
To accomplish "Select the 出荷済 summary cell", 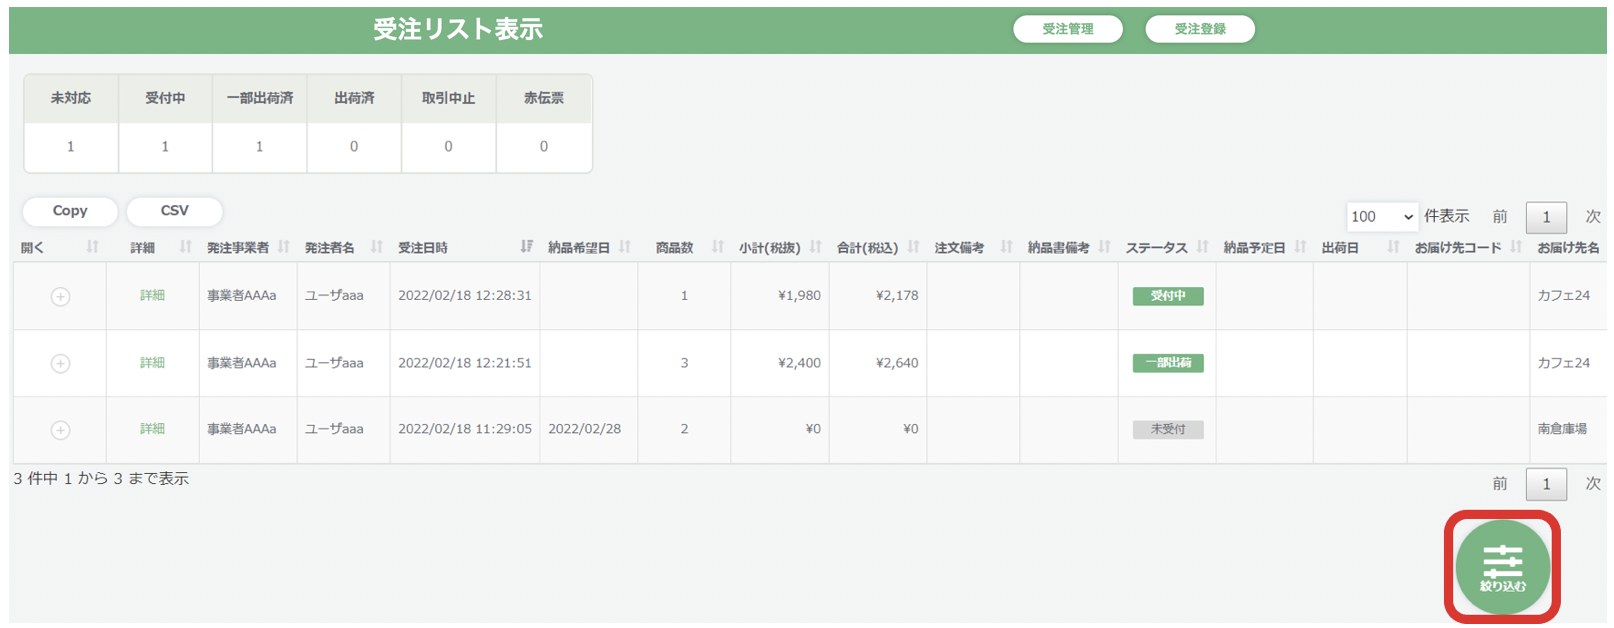I will 354,98.
